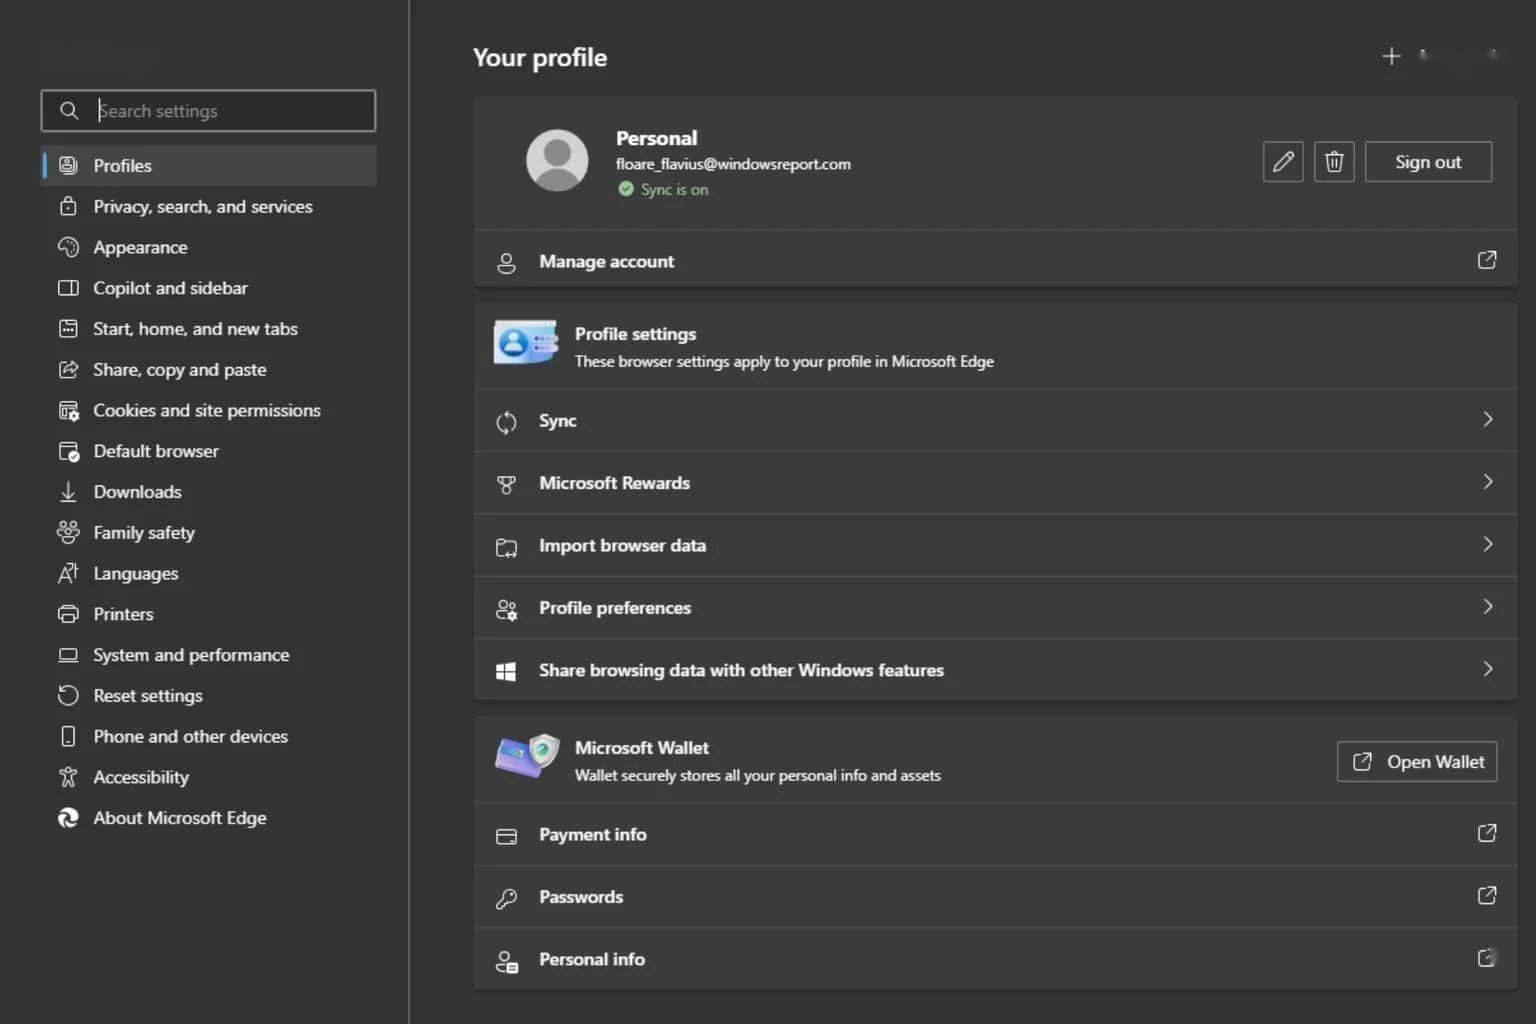Open Copilot and sidebar settings
This screenshot has height=1024, width=1536.
[x=209, y=288]
